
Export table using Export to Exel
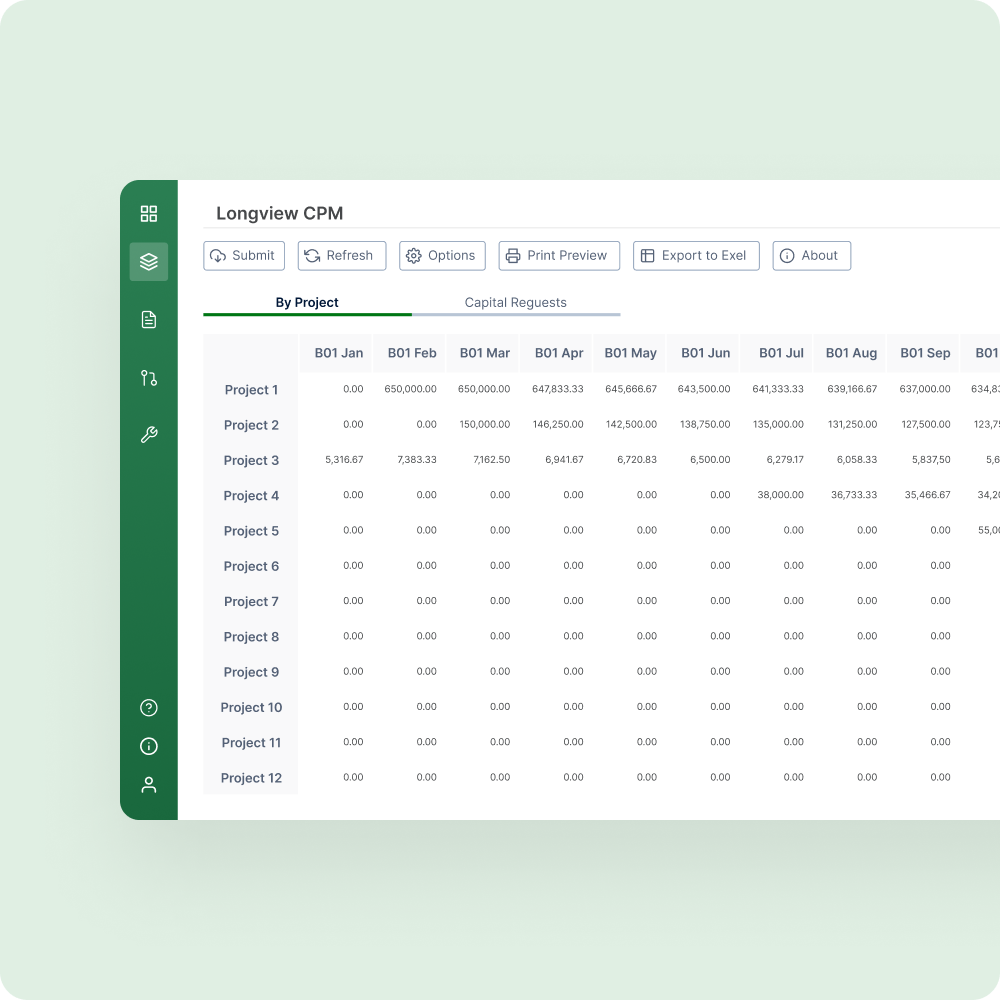click(696, 256)
